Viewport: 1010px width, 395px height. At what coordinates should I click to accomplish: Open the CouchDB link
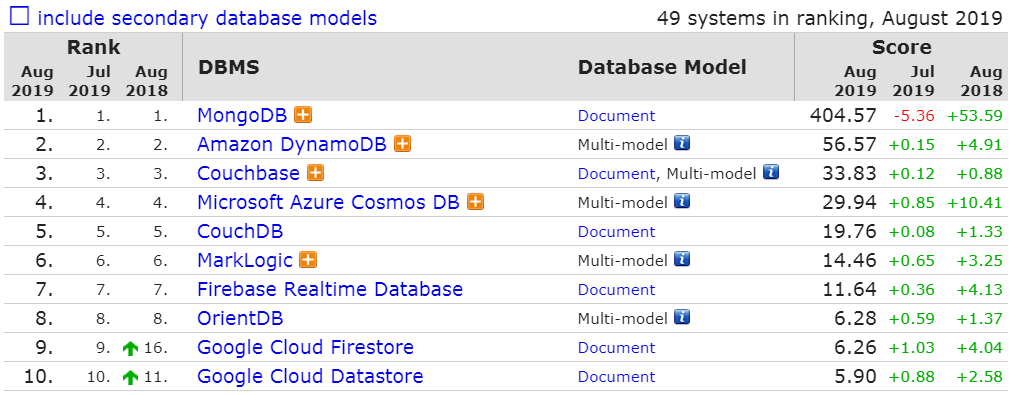point(240,231)
